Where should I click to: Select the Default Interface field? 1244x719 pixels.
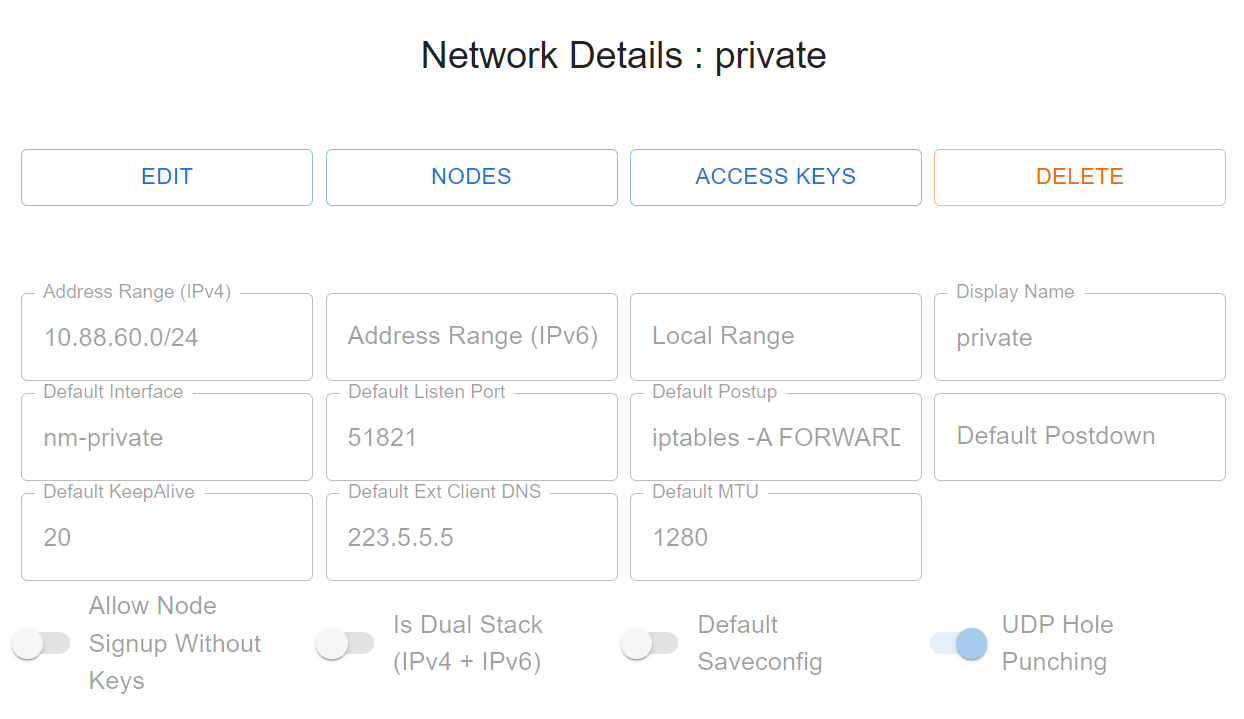(x=167, y=437)
